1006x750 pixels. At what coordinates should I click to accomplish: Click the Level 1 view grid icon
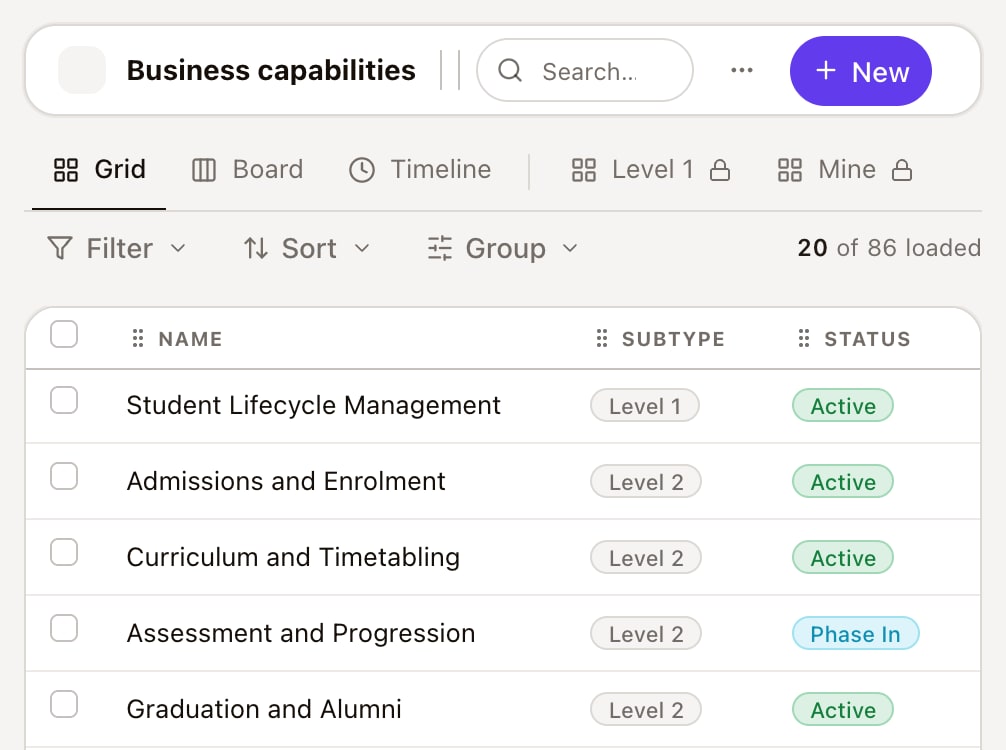[x=584, y=170]
